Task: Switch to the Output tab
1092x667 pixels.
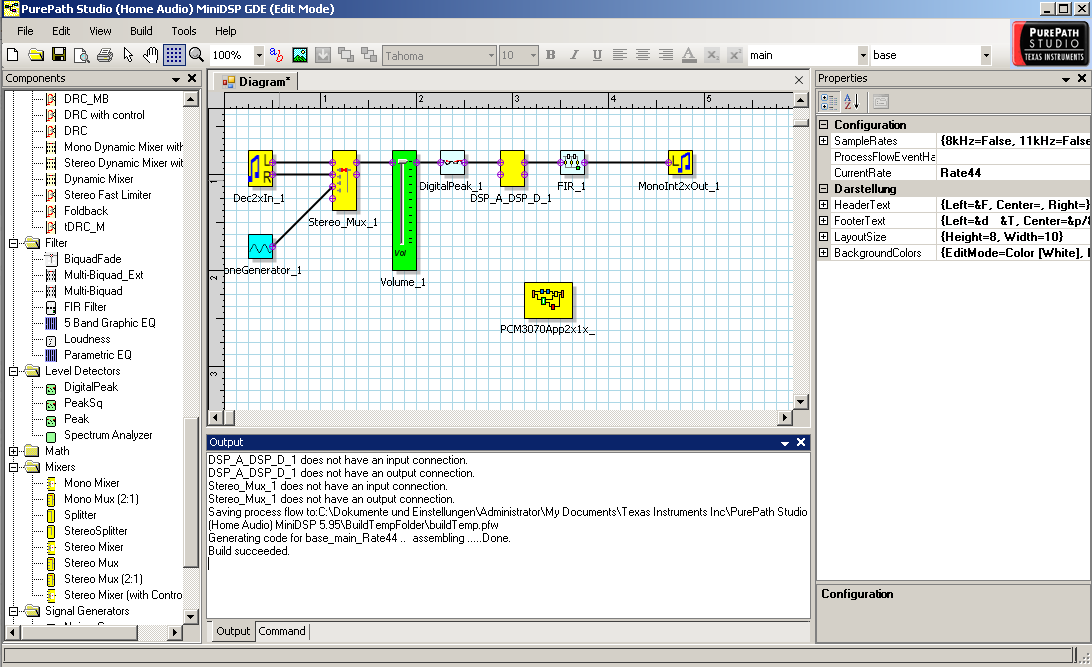Action: pos(233,631)
